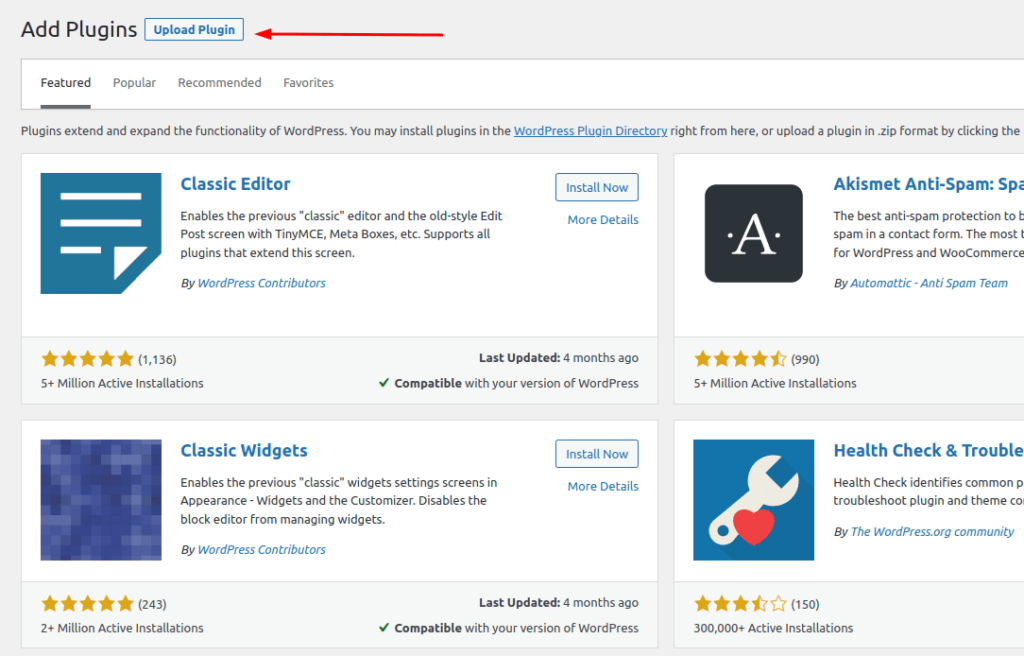
Task: Click the 2+ Million Active Installations text
Action: coord(122,629)
